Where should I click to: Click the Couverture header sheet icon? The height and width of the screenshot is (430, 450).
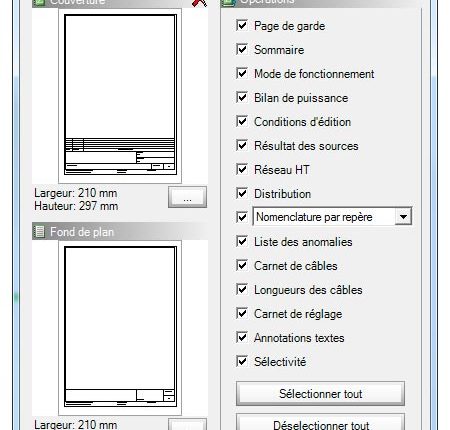[39, 2]
